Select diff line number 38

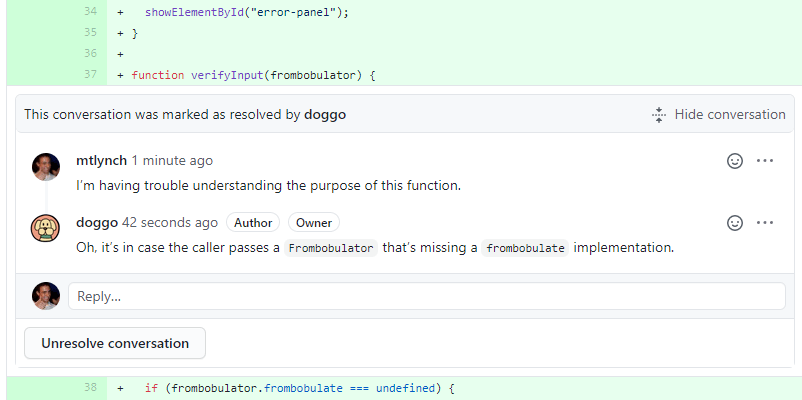pos(91,388)
